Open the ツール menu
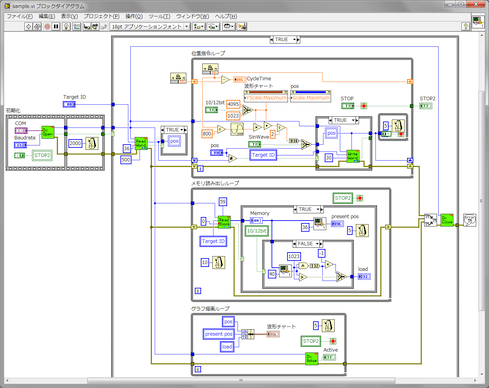489x388 pixels. tap(159, 16)
